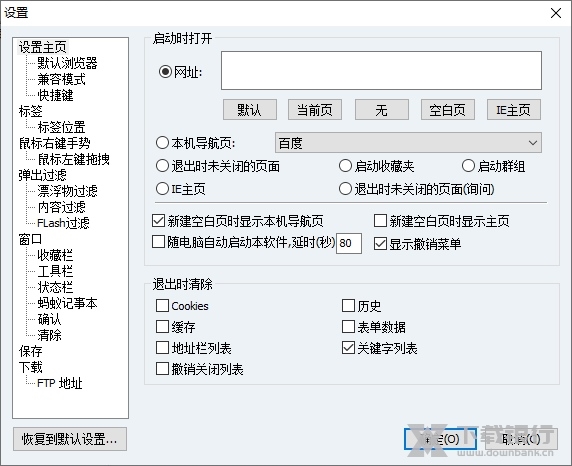Click the 当前页 button
This screenshot has width=572, height=466.
pyautogui.click(x=315, y=109)
